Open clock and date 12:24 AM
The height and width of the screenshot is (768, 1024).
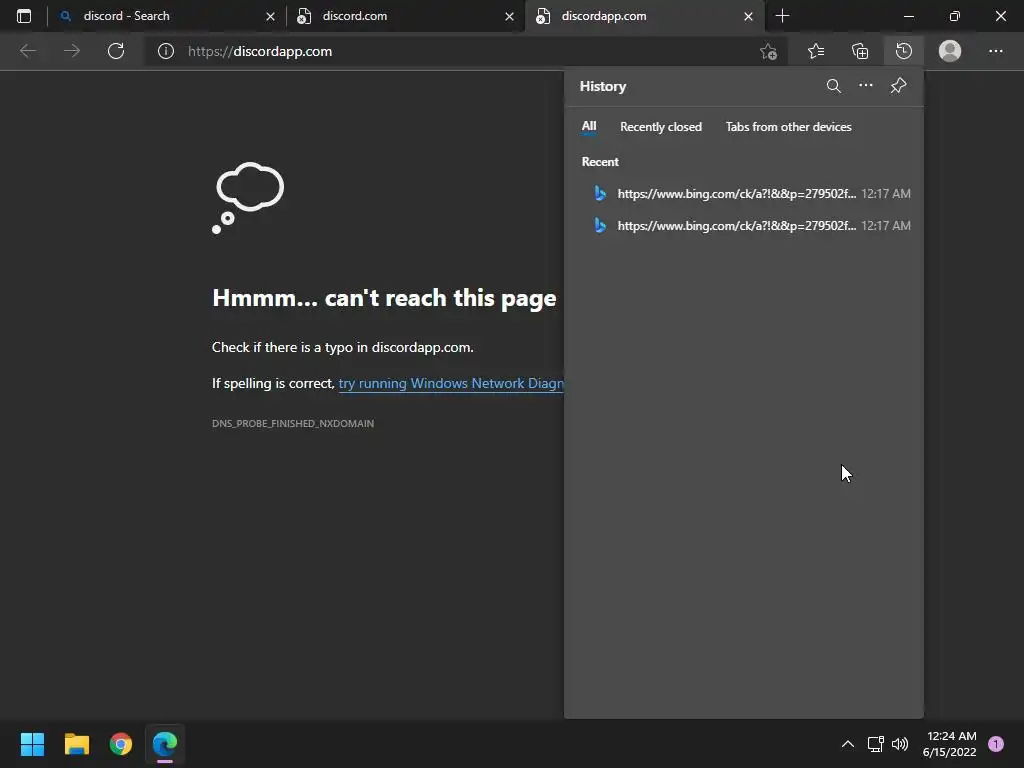950,744
